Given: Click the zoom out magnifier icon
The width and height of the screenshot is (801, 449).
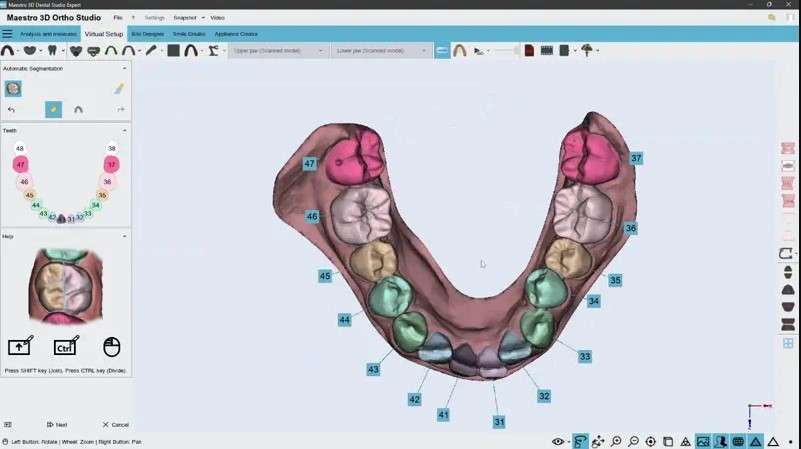Looking at the screenshot, I should point(634,441).
